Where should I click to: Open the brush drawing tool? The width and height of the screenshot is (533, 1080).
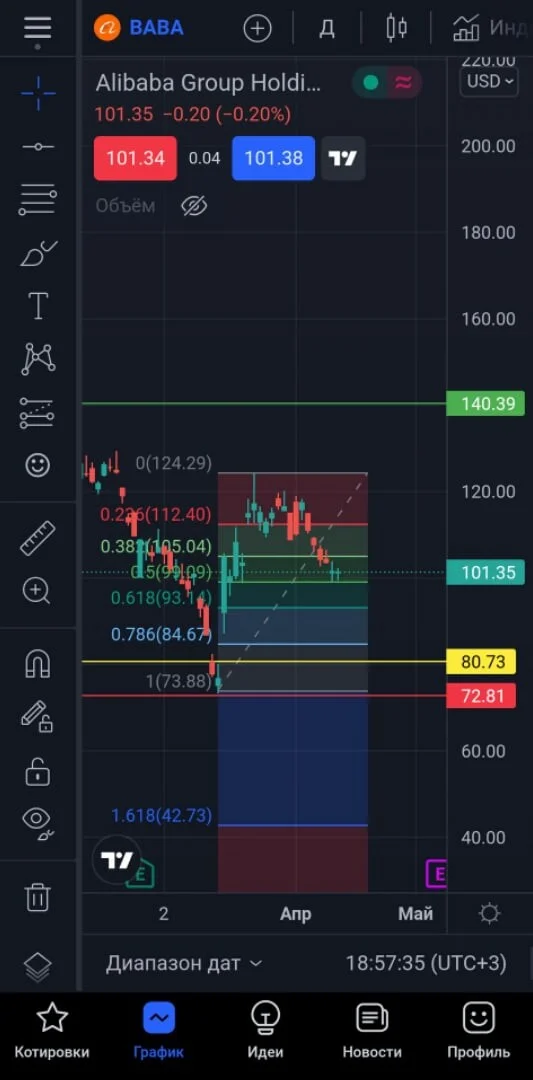click(37, 254)
